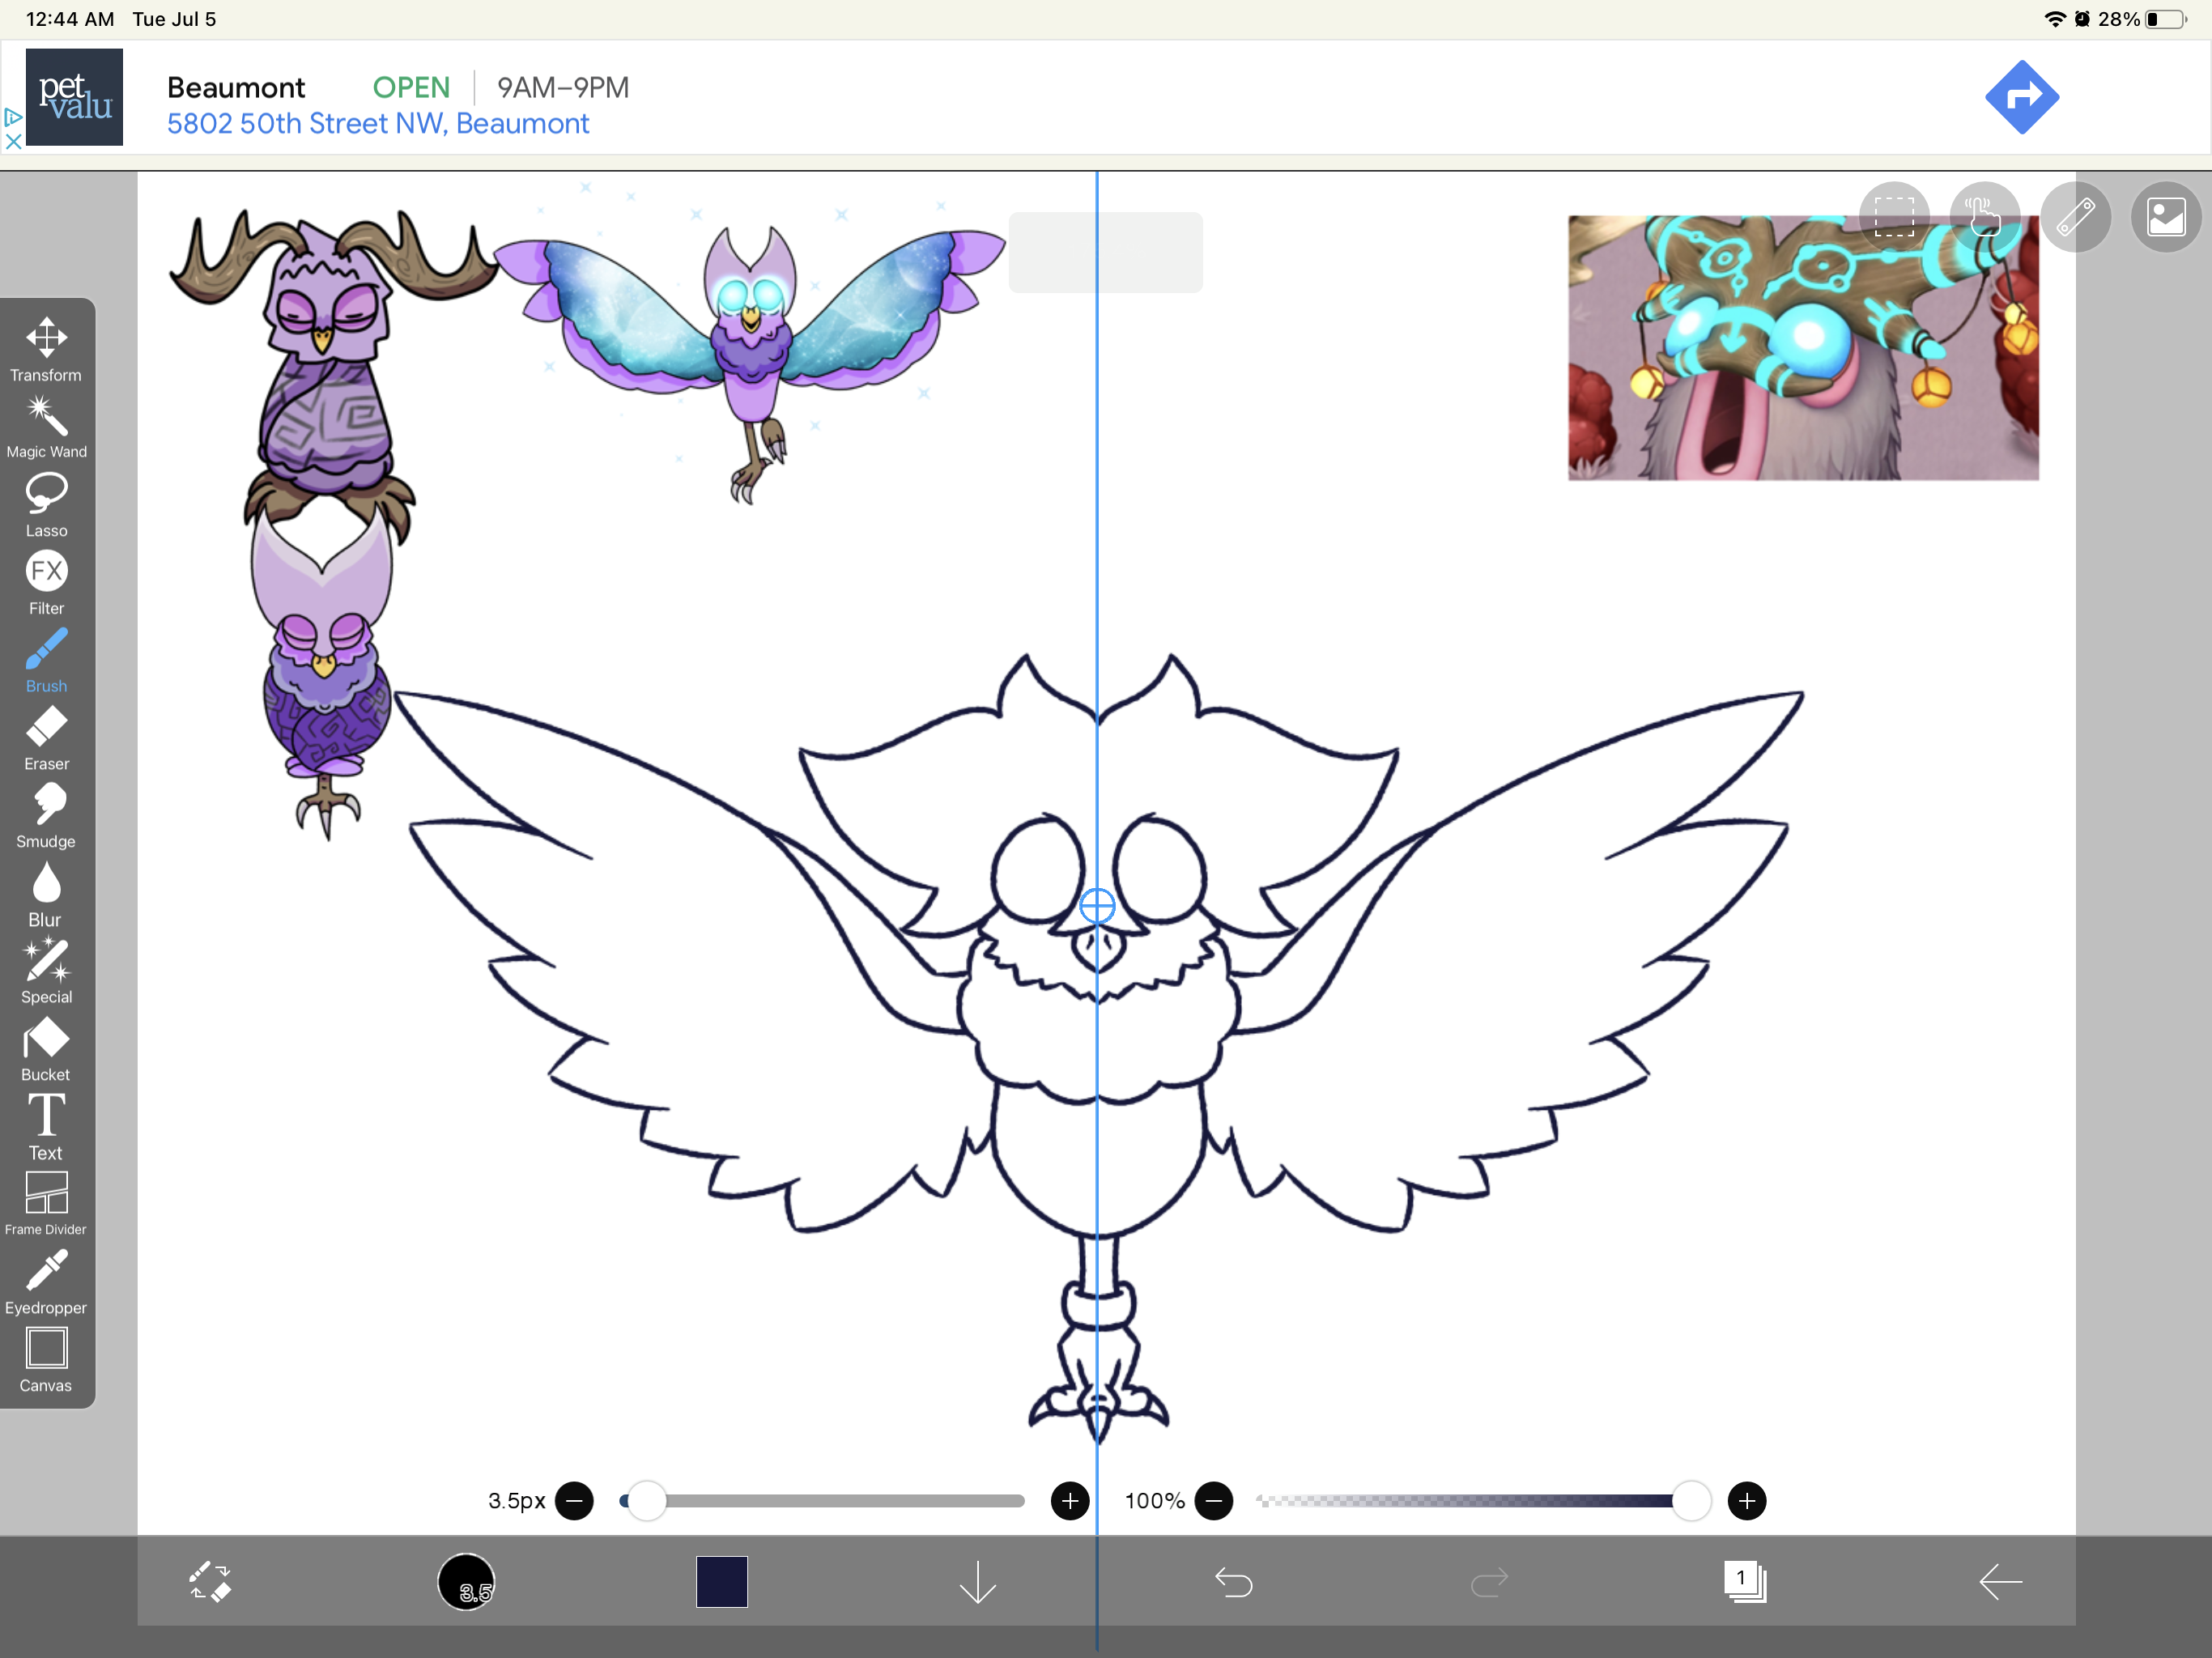Open the FX Filter tool
2212x1658 pixels.
(x=46, y=583)
